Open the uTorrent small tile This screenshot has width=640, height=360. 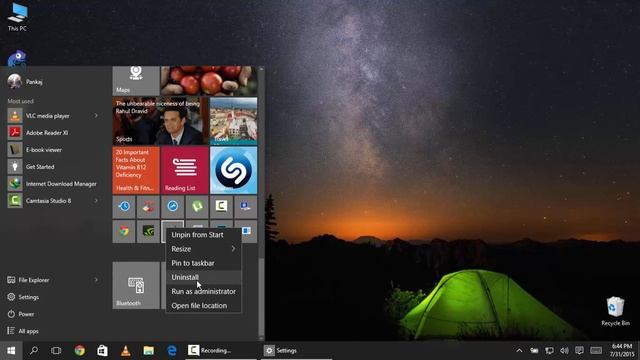197,207
